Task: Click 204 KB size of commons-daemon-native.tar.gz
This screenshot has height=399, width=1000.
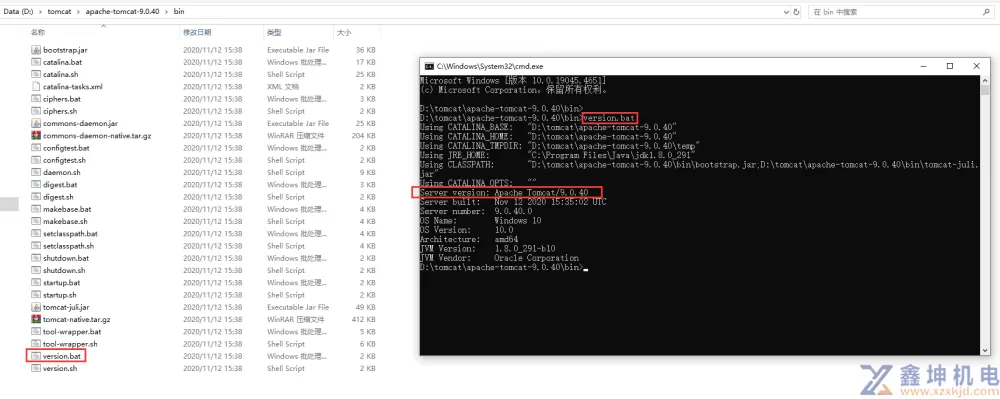Action: (365, 136)
